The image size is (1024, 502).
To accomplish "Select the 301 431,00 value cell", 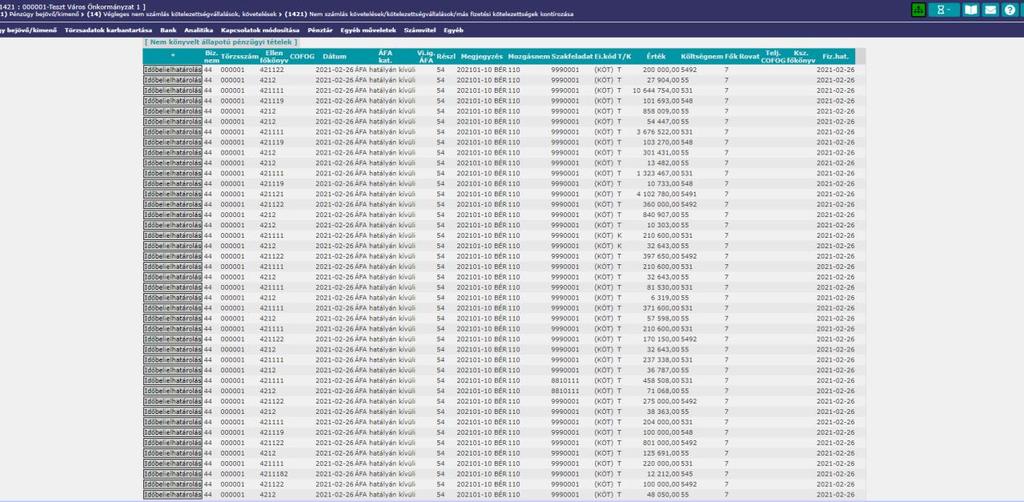I will point(662,152).
